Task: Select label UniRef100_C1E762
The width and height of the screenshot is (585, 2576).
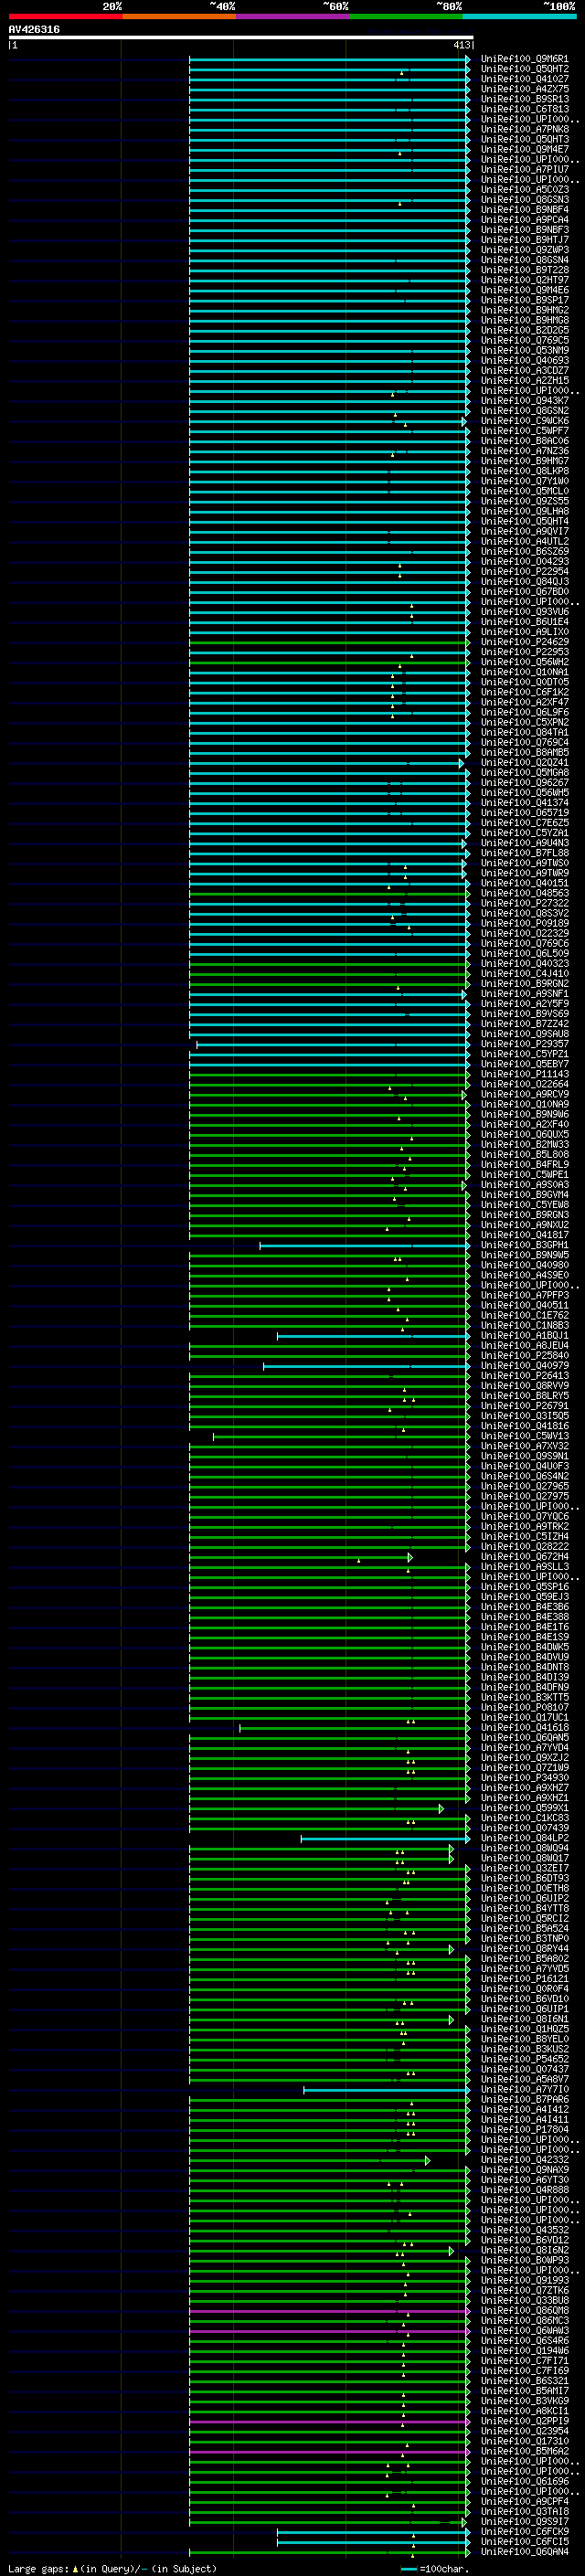Action: pyautogui.click(x=524, y=1316)
